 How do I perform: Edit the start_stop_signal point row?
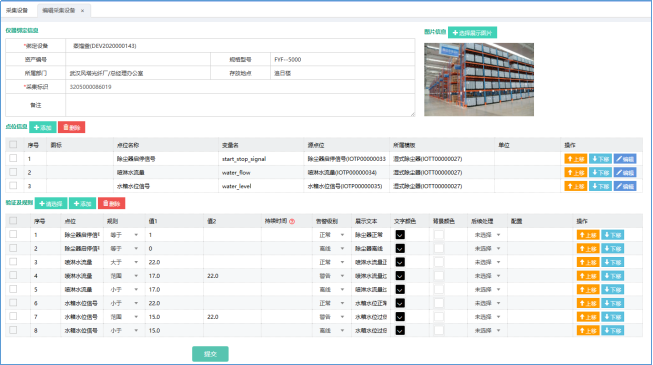coord(625,159)
